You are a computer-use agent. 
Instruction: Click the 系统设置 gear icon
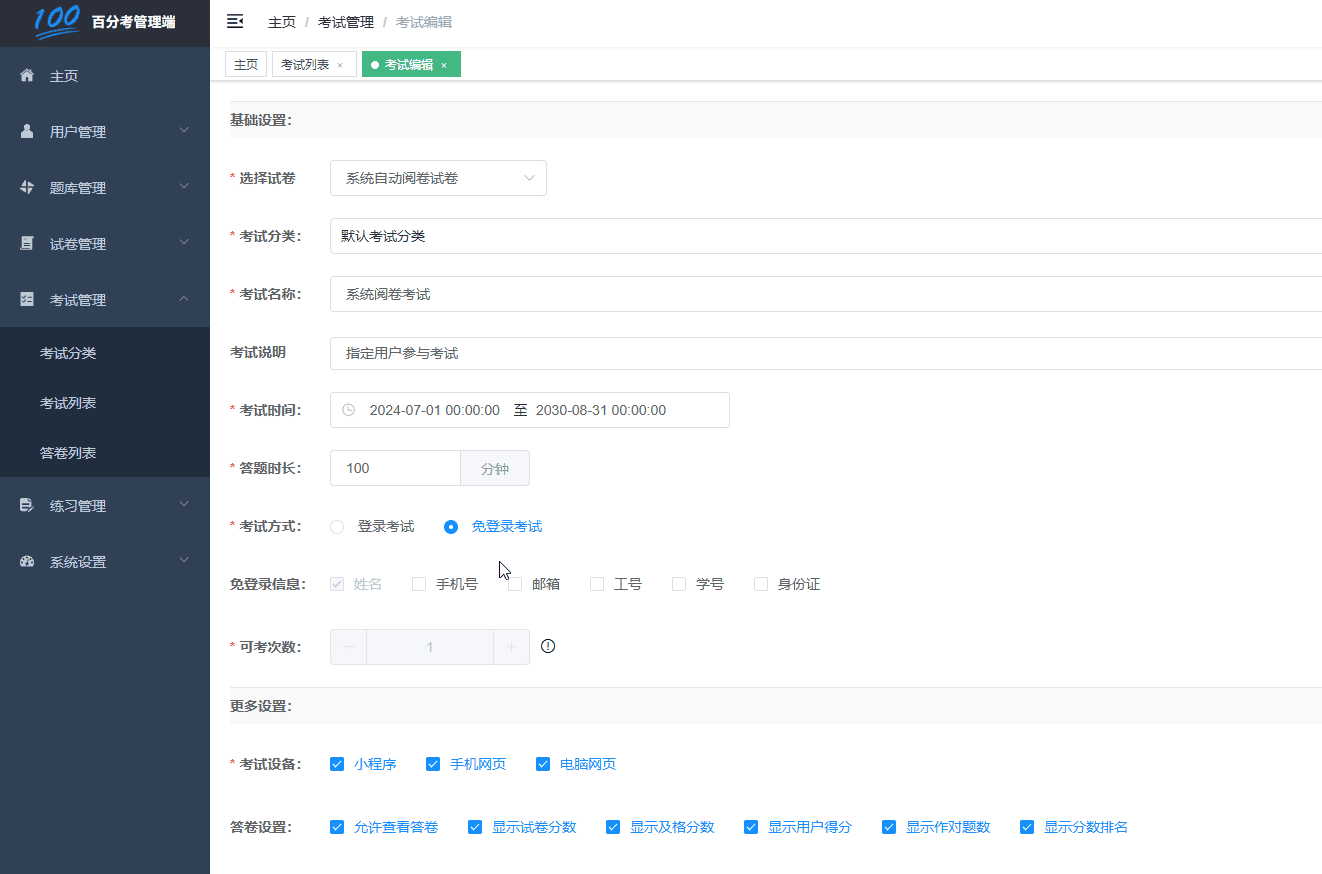[25, 561]
